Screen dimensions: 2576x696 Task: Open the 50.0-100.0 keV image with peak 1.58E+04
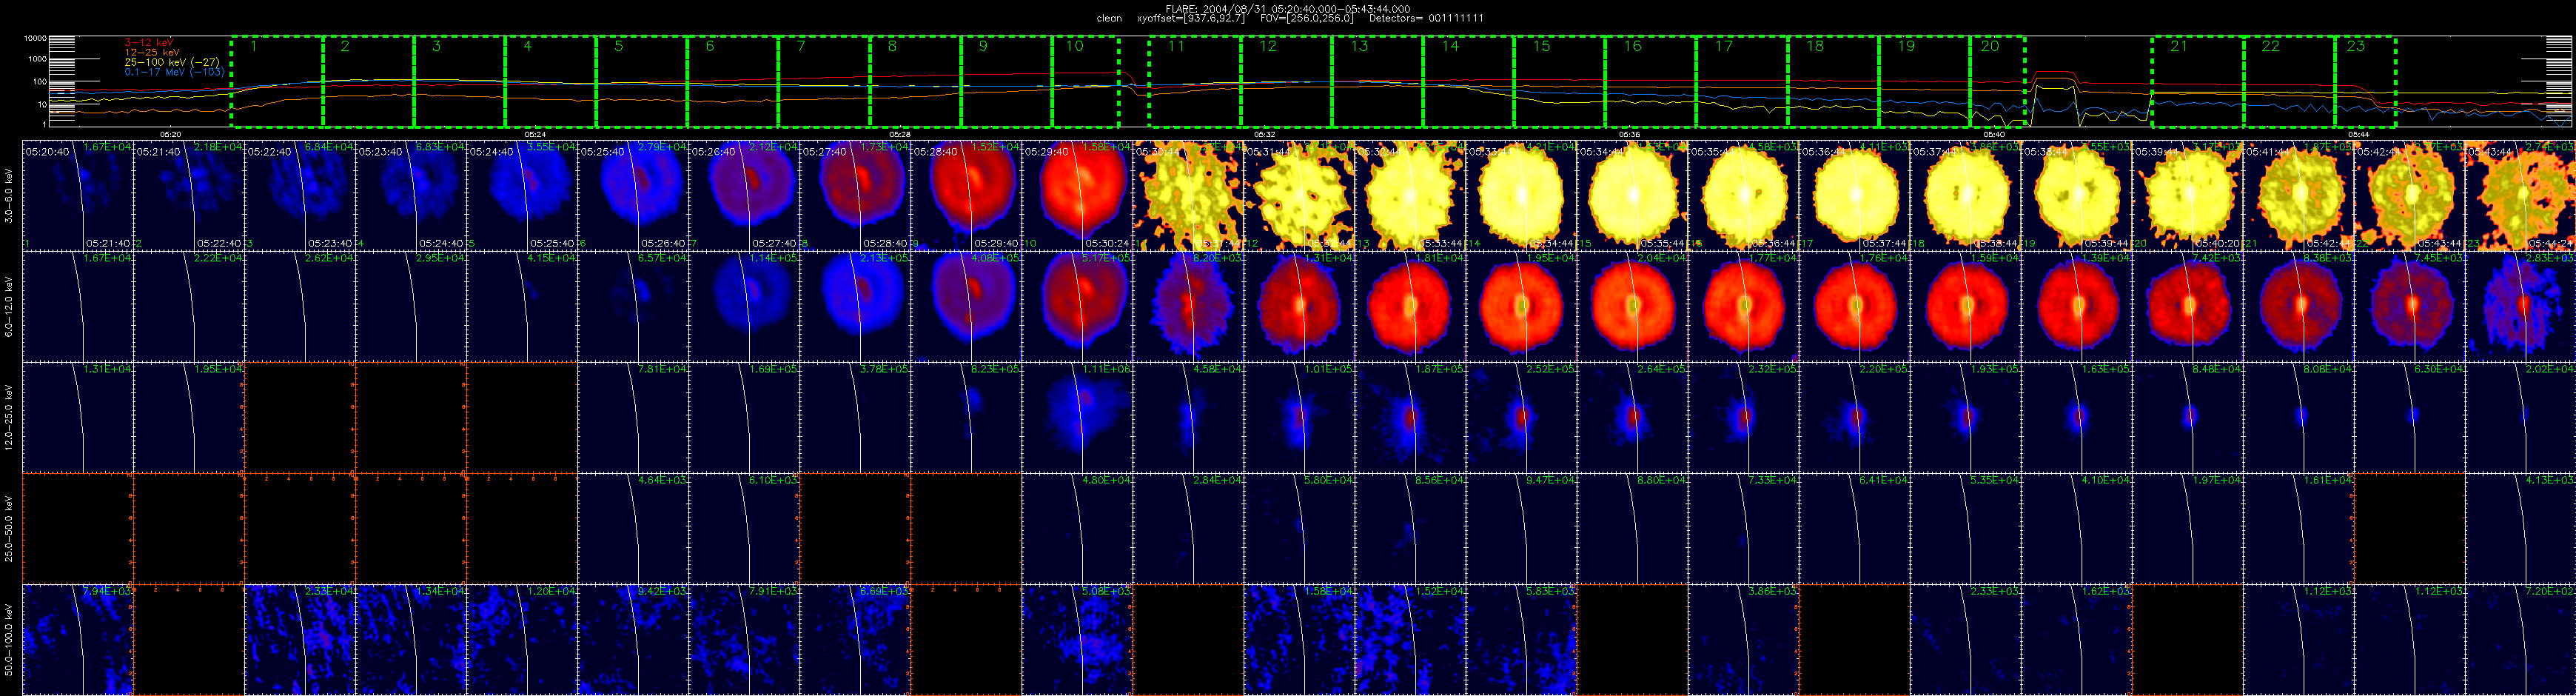pyautogui.click(x=1299, y=639)
